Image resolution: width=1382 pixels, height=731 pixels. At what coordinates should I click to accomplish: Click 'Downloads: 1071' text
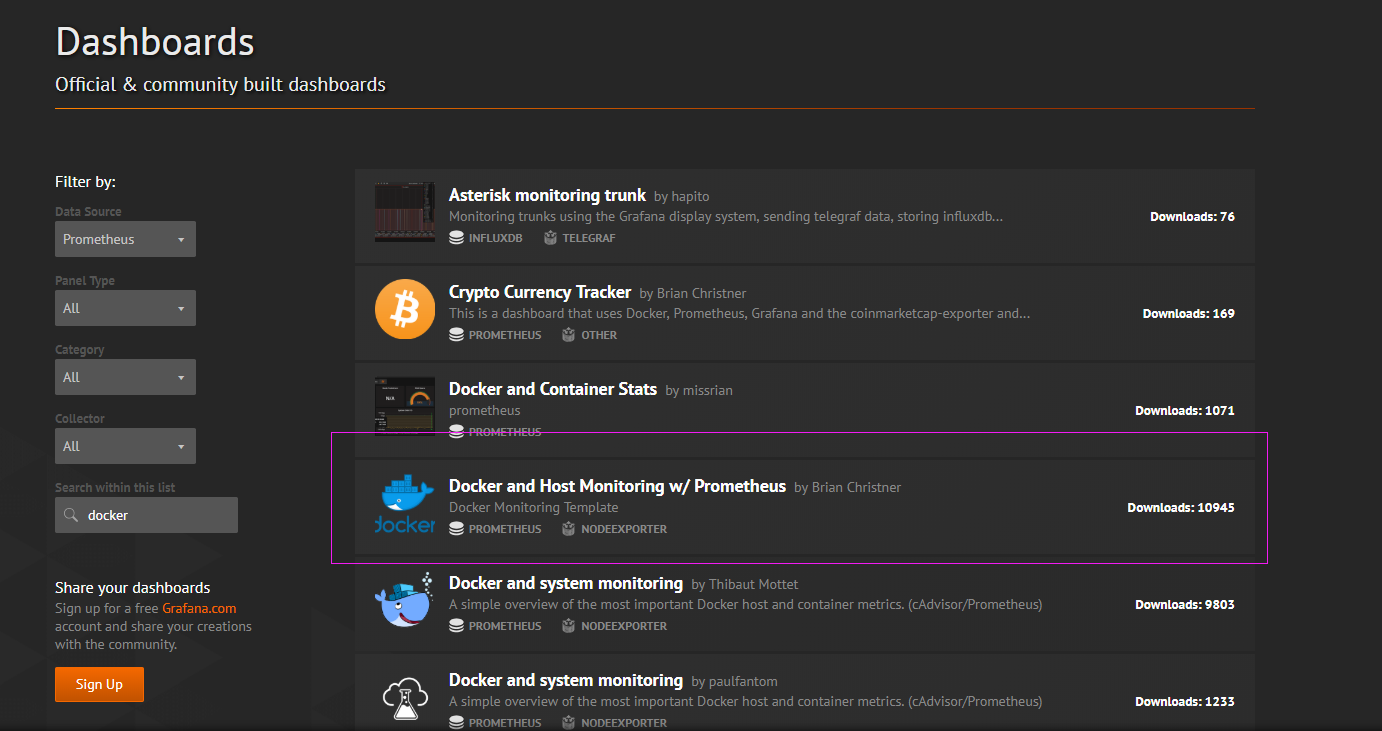pos(1185,411)
